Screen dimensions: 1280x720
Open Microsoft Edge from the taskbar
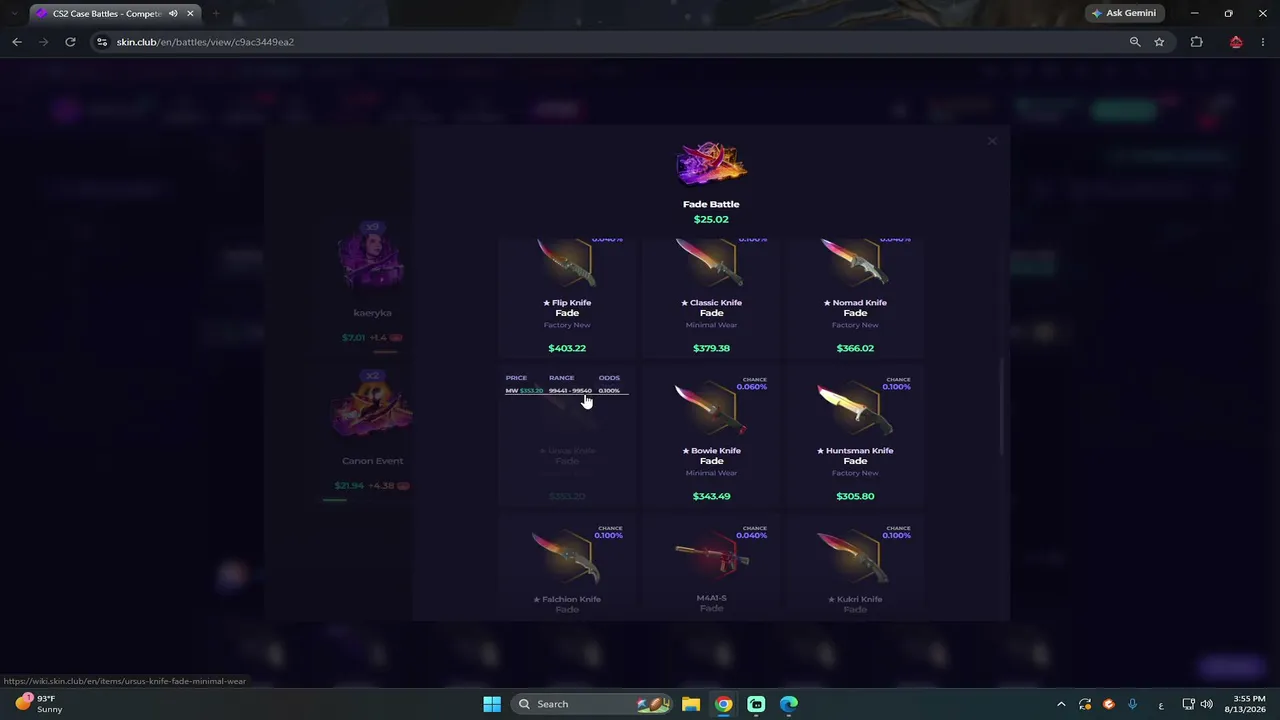click(x=789, y=704)
